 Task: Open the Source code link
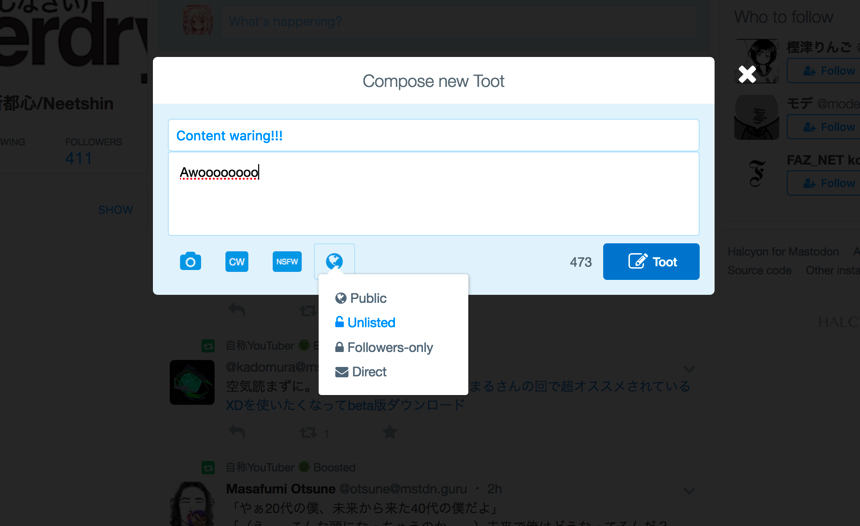pyautogui.click(x=759, y=270)
